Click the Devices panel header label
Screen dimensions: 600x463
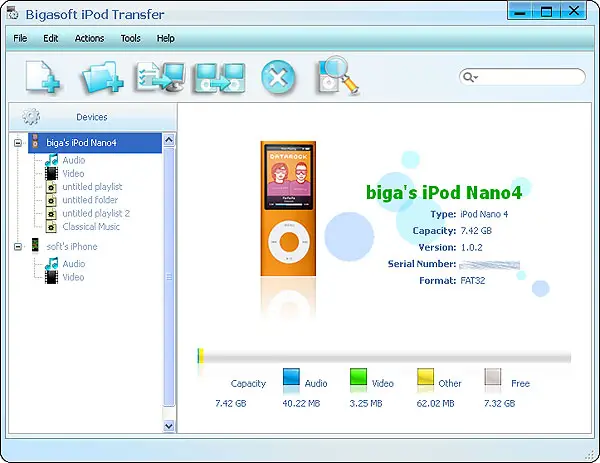(92, 117)
